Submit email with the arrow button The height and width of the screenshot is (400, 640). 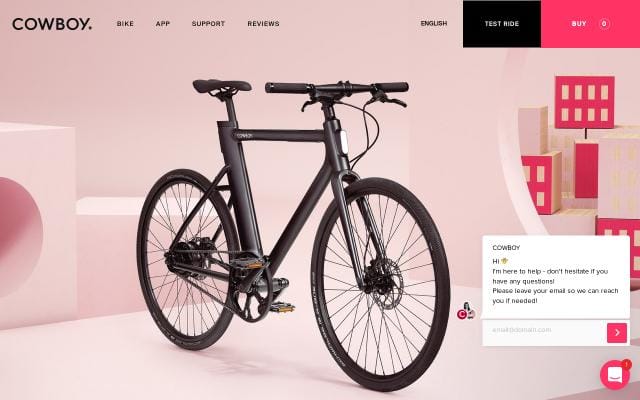(x=617, y=333)
